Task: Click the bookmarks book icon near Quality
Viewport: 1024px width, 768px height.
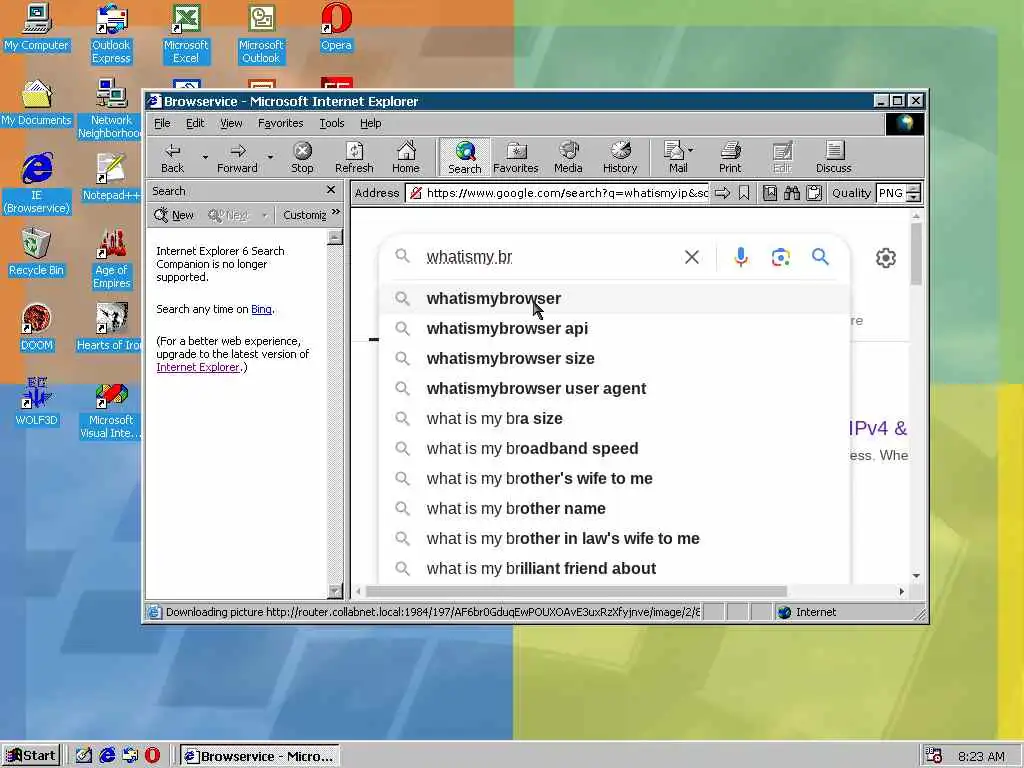Action: point(770,193)
